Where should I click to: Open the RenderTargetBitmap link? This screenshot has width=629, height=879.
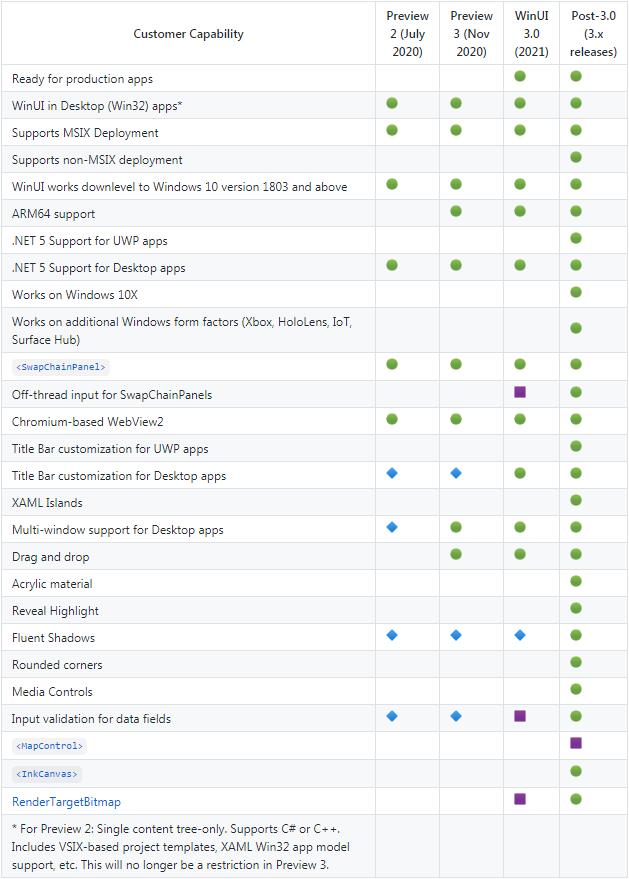(66, 802)
